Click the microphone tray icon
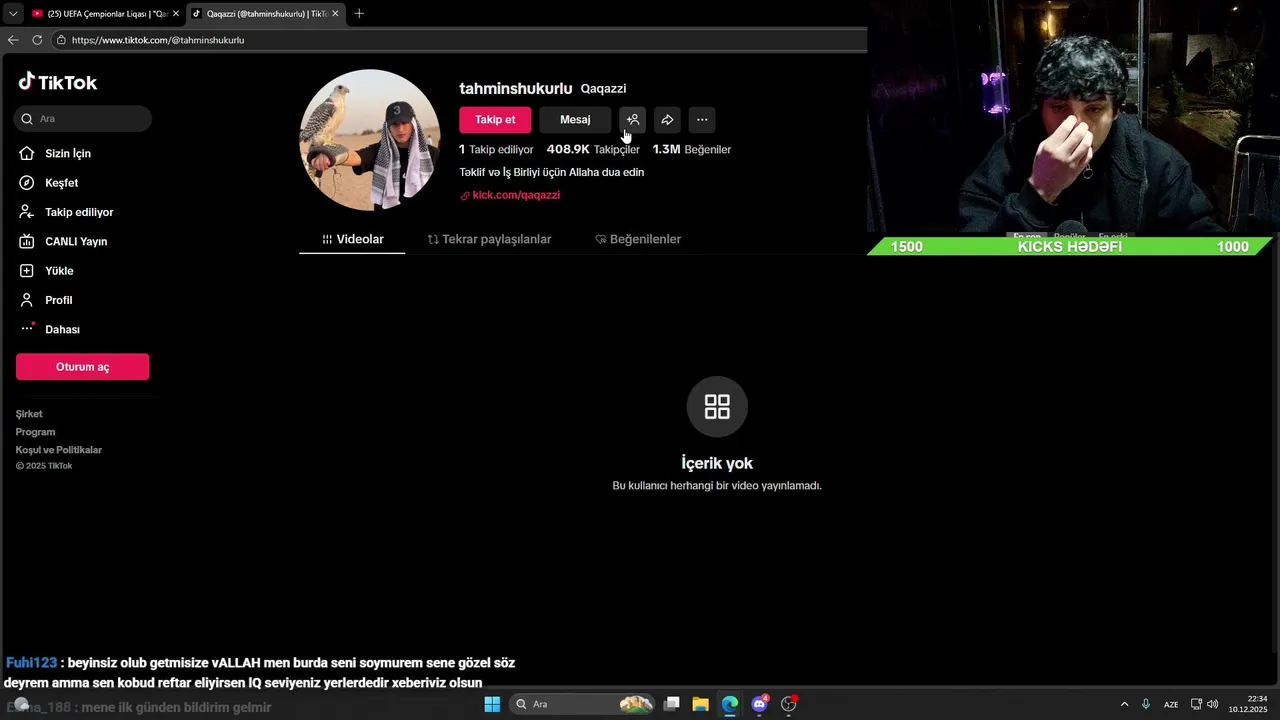Viewport: 1280px width, 720px height. pyautogui.click(x=1146, y=704)
